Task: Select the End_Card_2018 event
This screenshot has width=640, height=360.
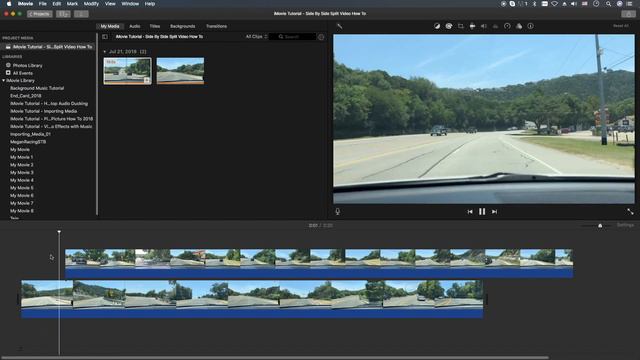Action: coord(26,96)
